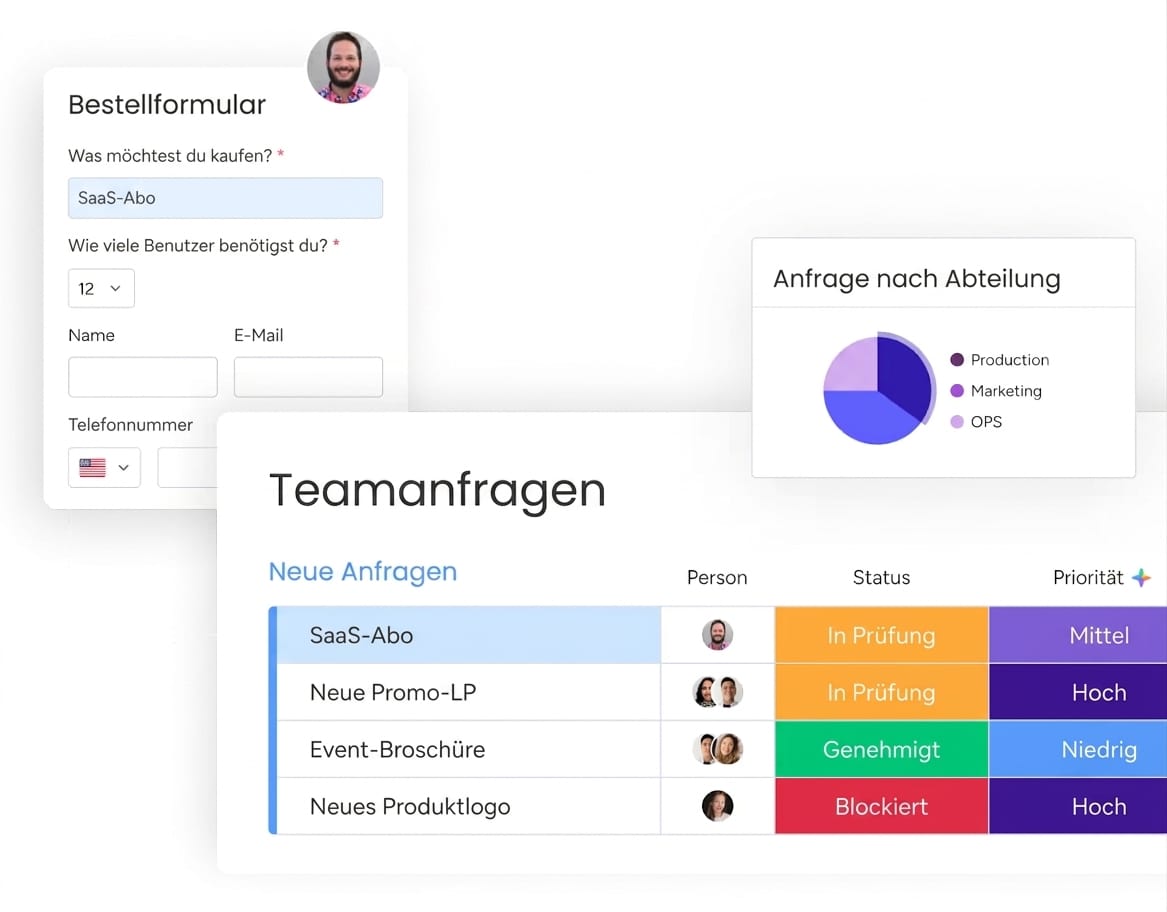Viewport: 1167px width, 912px height.
Task: Click the 'Wie viele Benutzer benötigst du?' label
Action: [198, 246]
